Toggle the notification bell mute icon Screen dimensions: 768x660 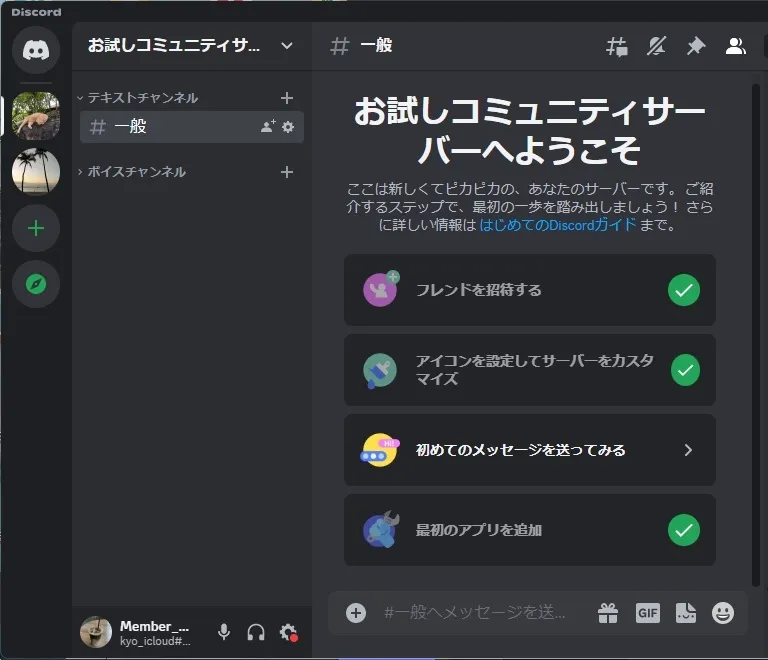(x=656, y=47)
